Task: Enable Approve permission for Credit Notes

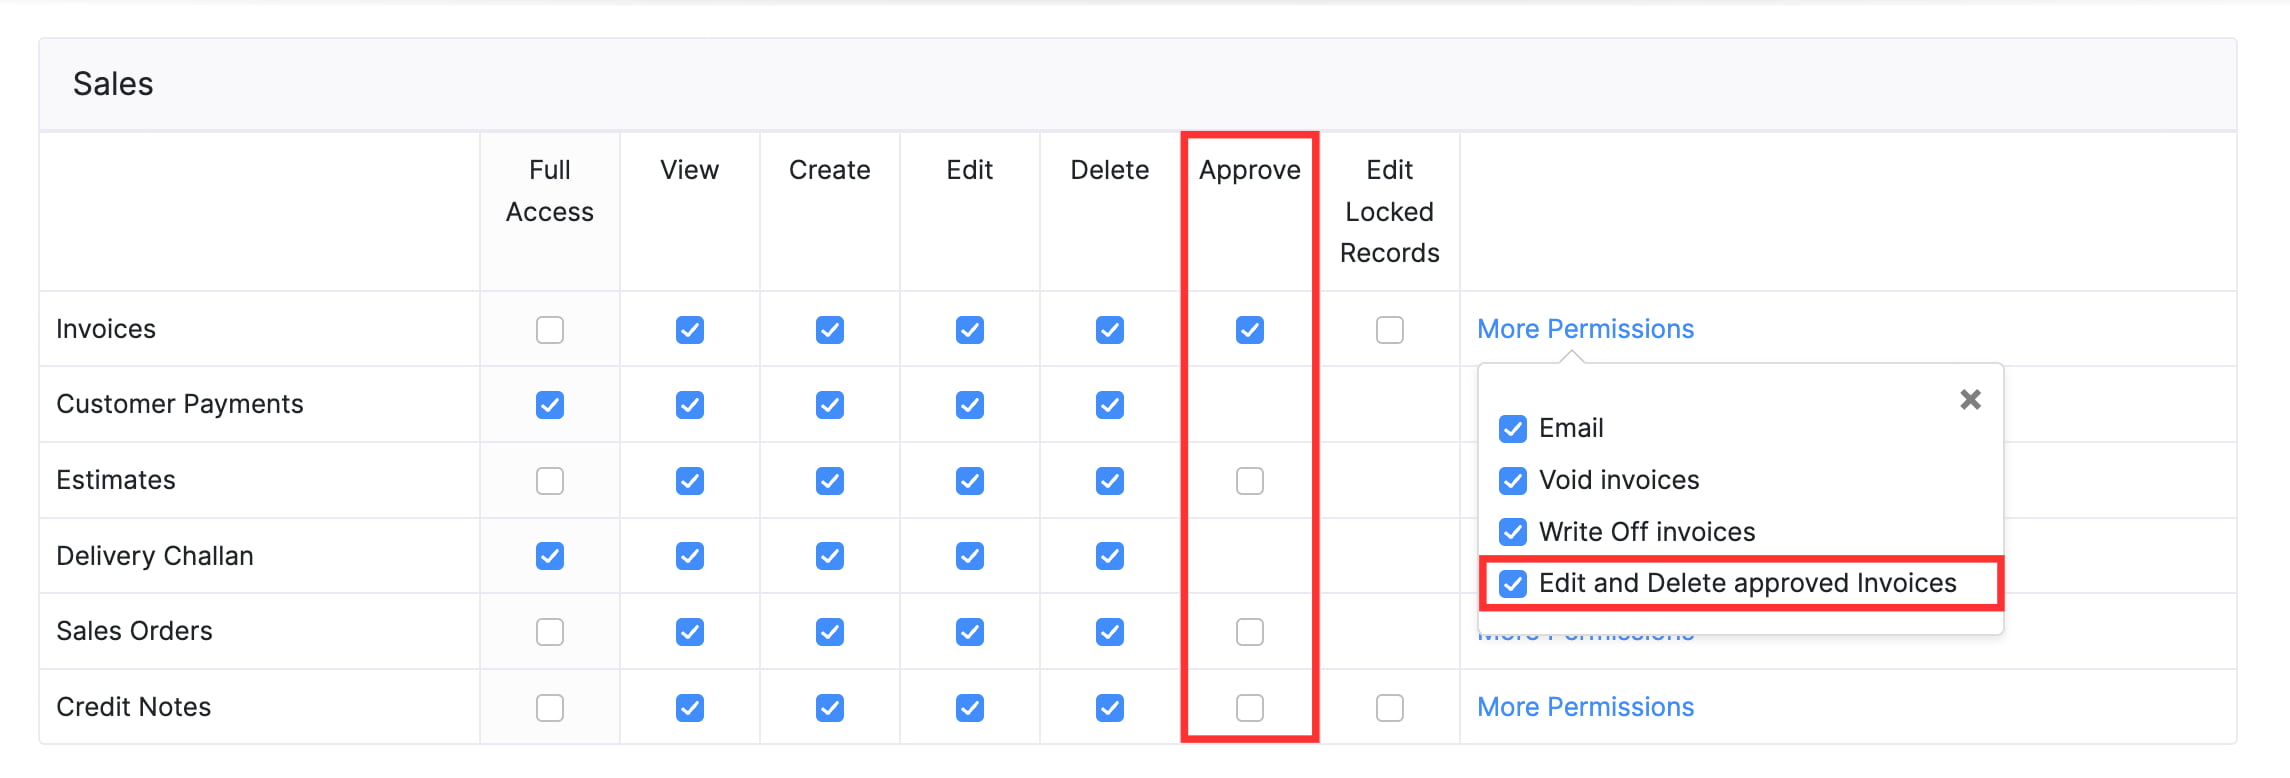Action: tap(1250, 708)
